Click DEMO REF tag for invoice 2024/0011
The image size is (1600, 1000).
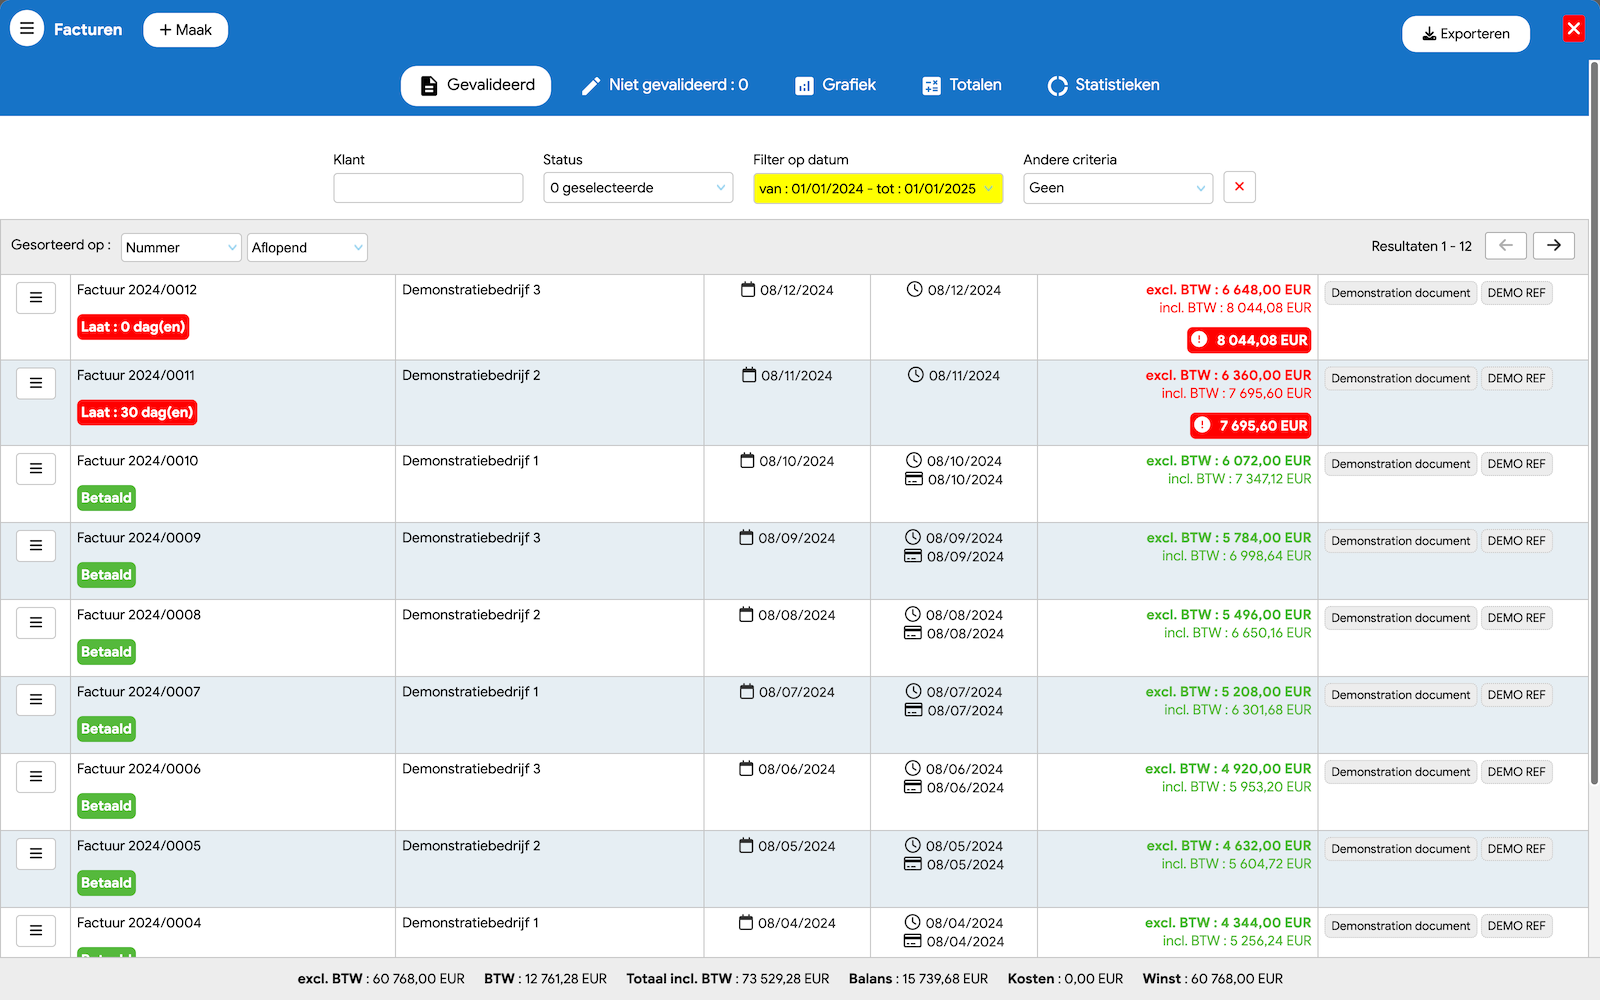tap(1516, 378)
